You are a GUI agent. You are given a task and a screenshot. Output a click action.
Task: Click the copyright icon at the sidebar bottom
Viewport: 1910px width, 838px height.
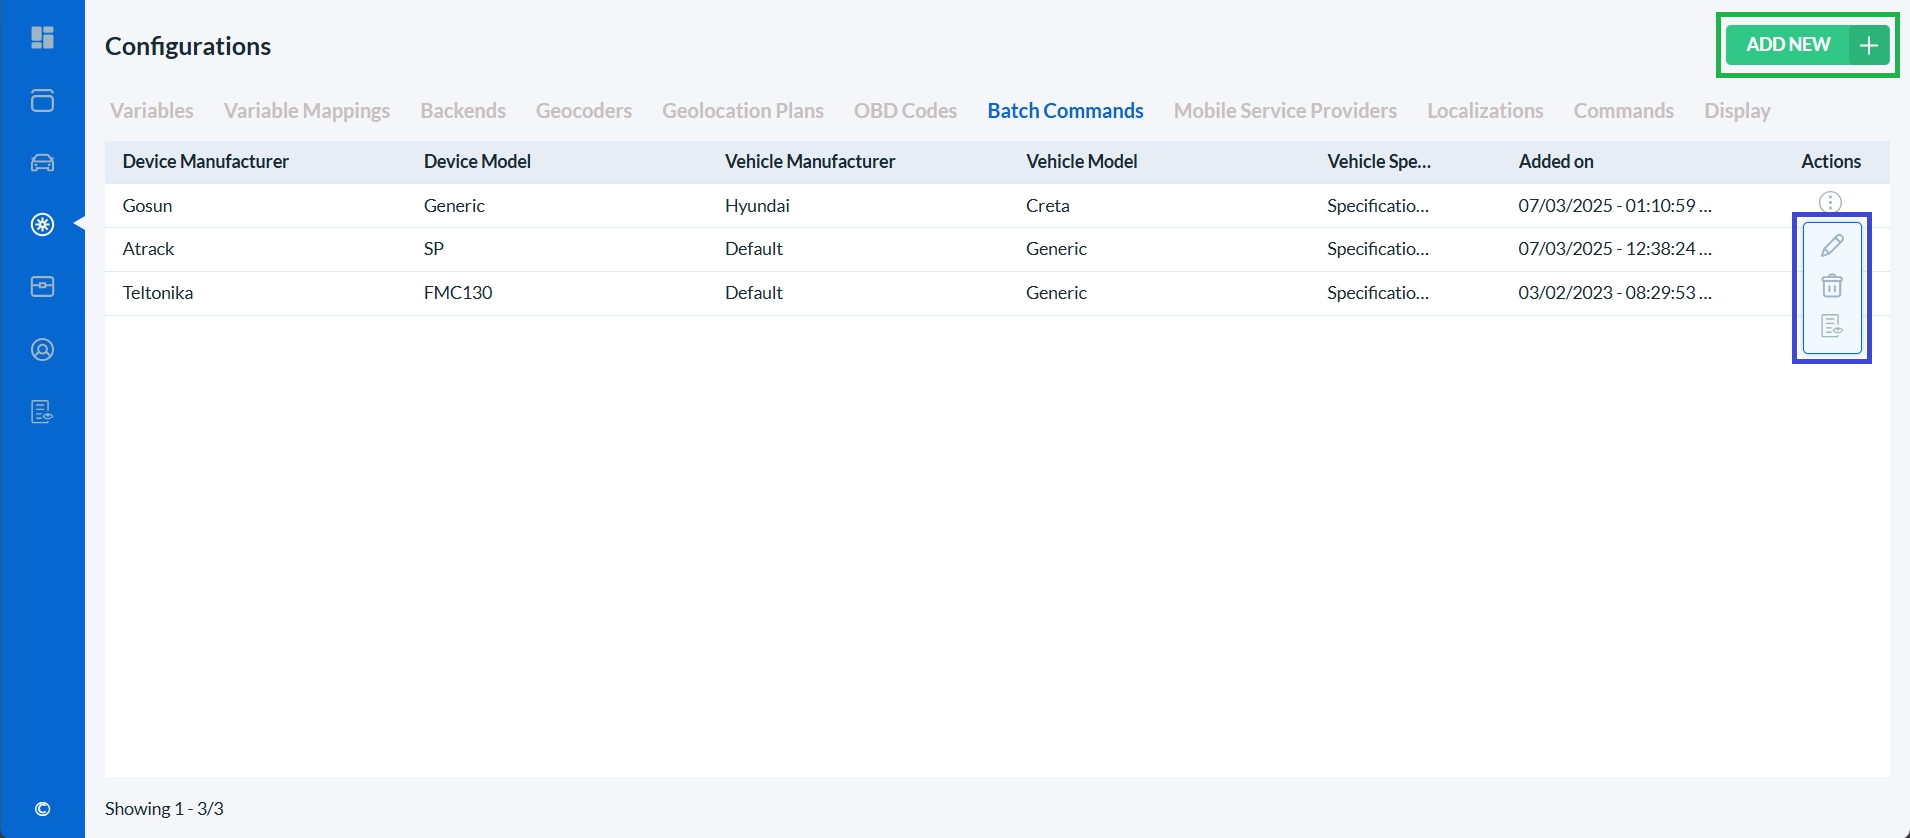42,809
